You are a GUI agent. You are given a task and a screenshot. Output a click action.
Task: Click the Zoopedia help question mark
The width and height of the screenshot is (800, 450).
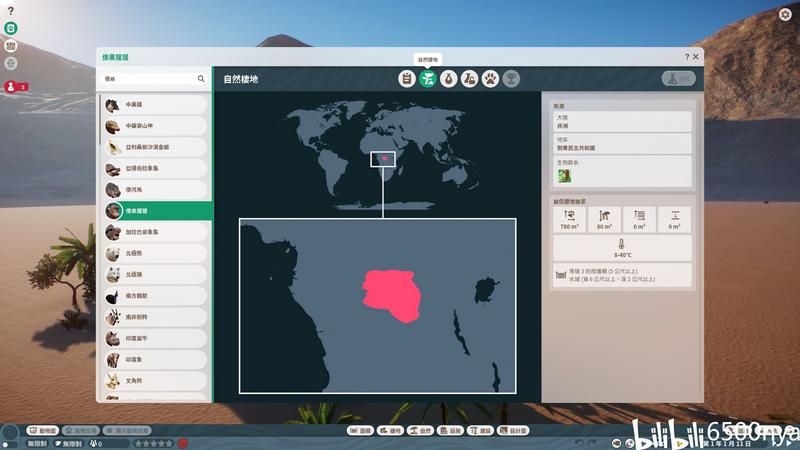tap(687, 57)
